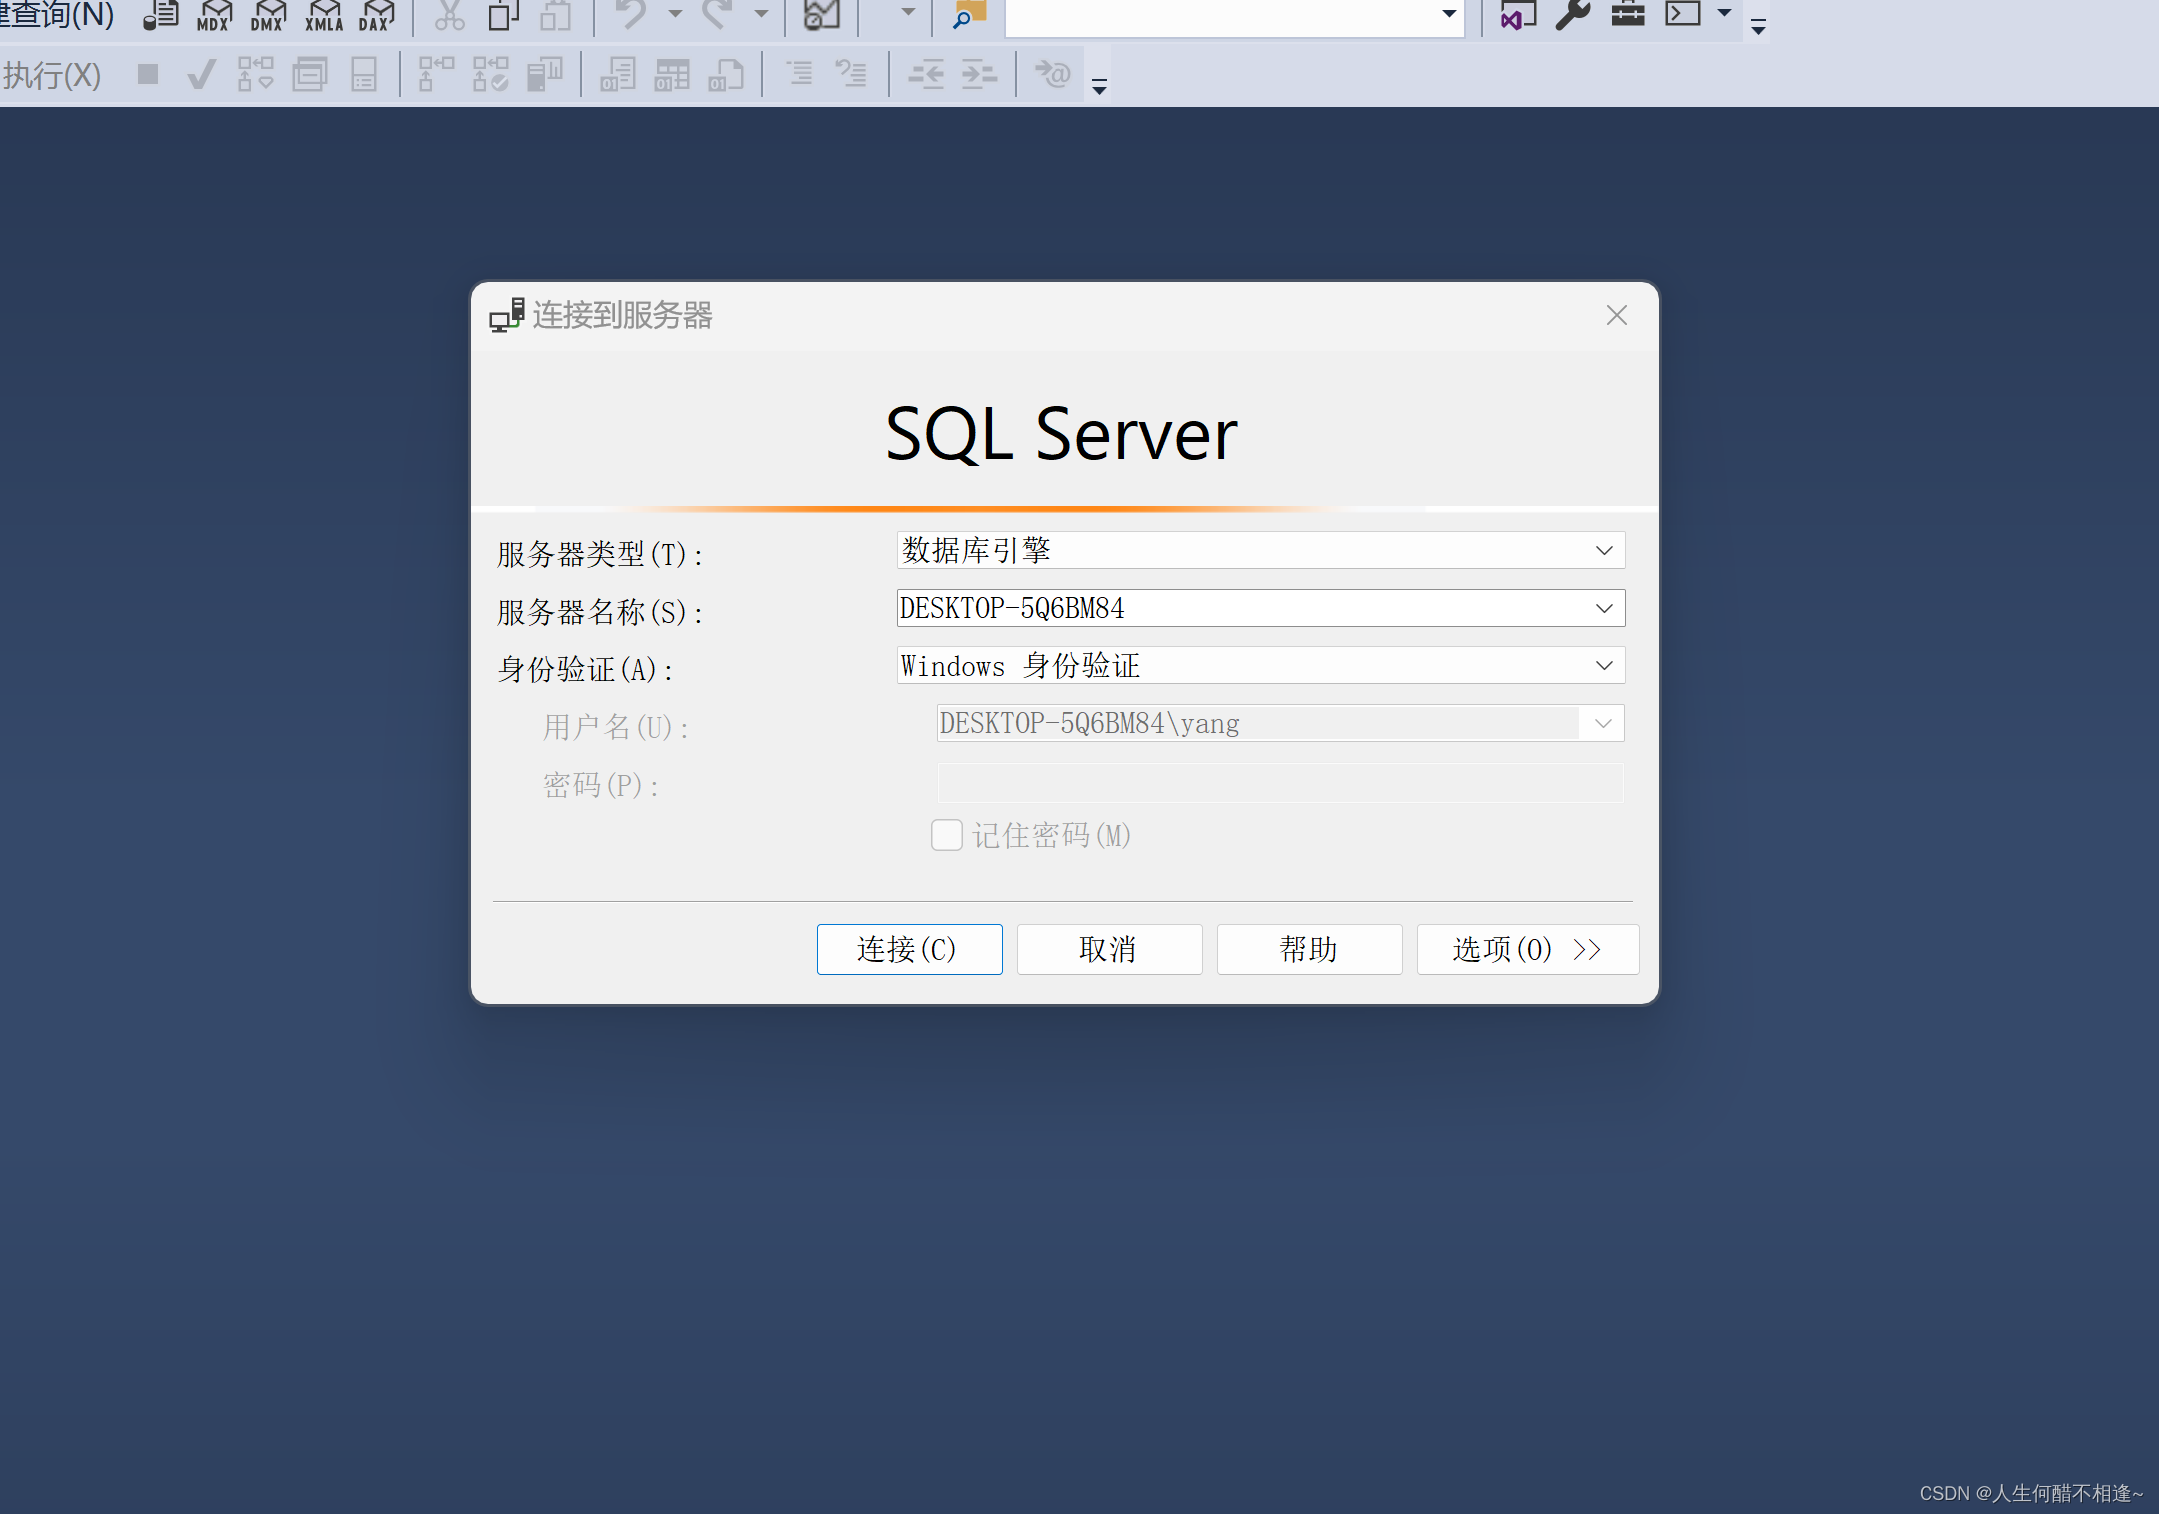The width and height of the screenshot is (2159, 1514).
Task: Enable the 记住密码(M) checkbox
Action: [x=946, y=834]
